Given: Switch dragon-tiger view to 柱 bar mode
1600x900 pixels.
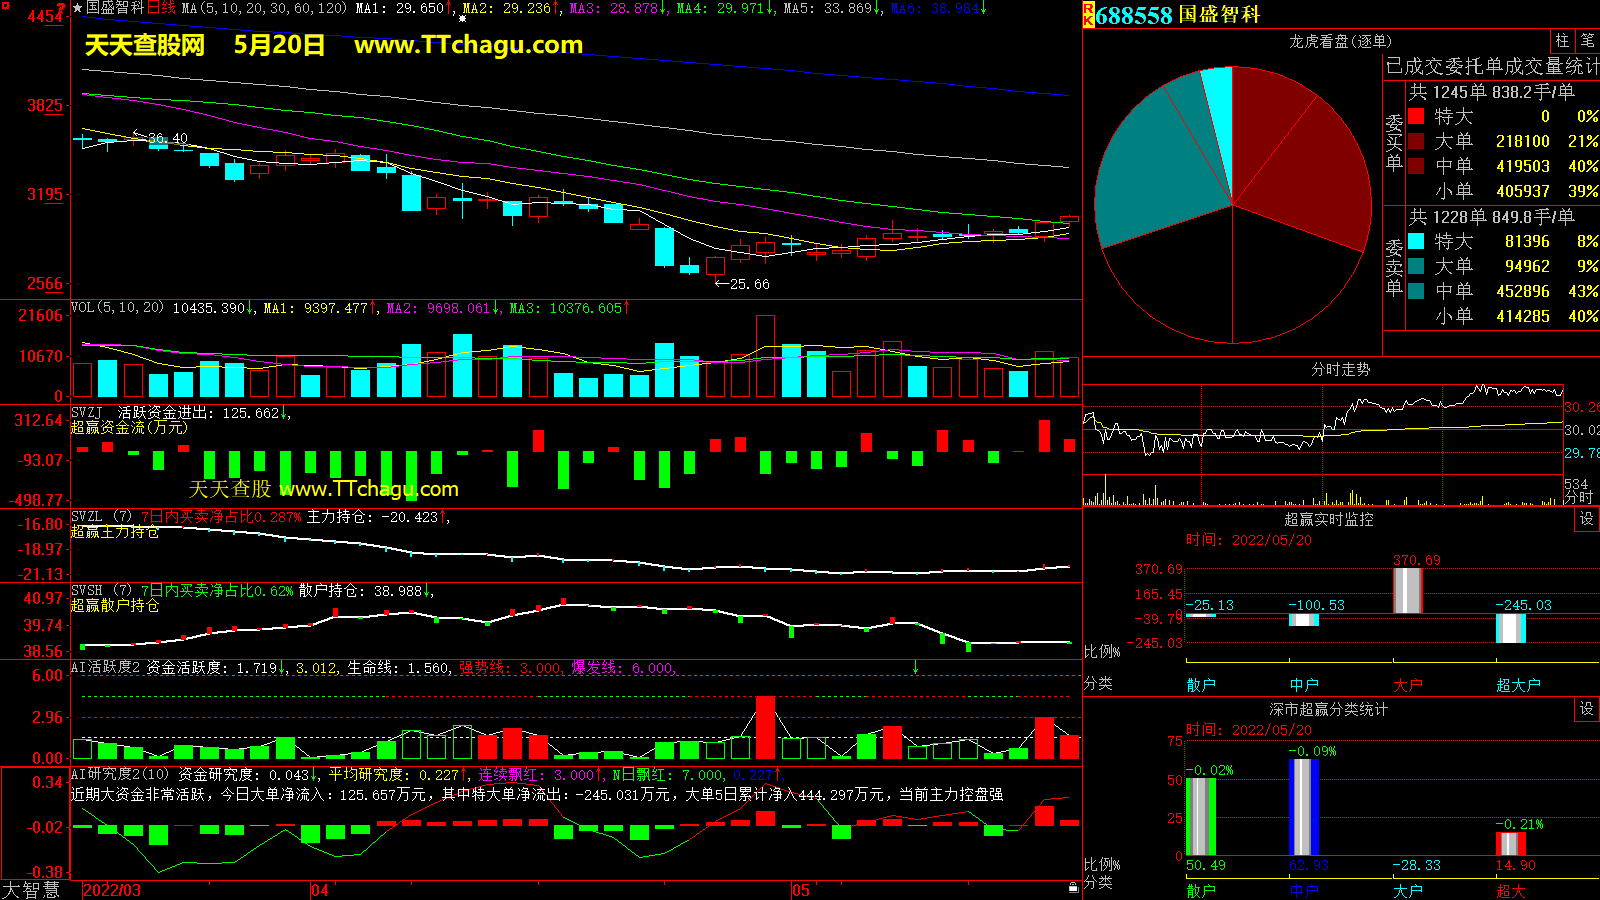Looking at the screenshot, I should [x=1562, y=41].
